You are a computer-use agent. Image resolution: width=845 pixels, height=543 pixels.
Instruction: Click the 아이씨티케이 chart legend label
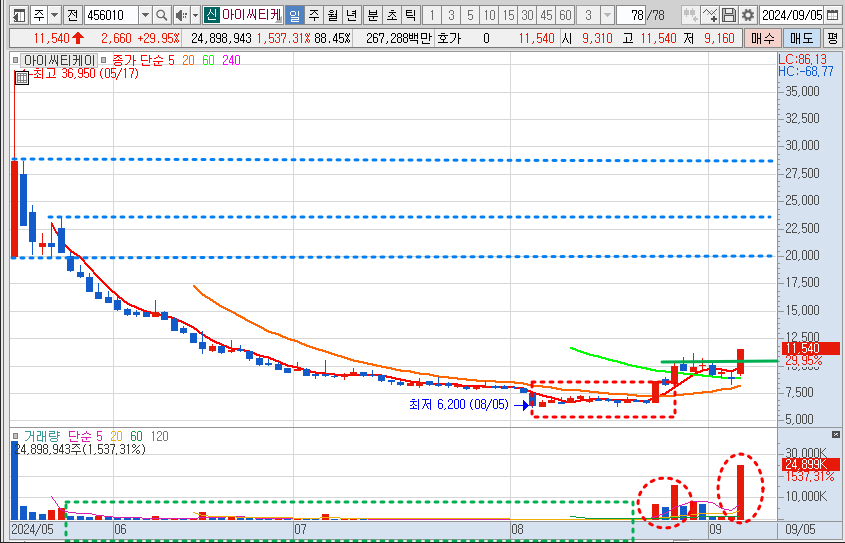point(59,60)
